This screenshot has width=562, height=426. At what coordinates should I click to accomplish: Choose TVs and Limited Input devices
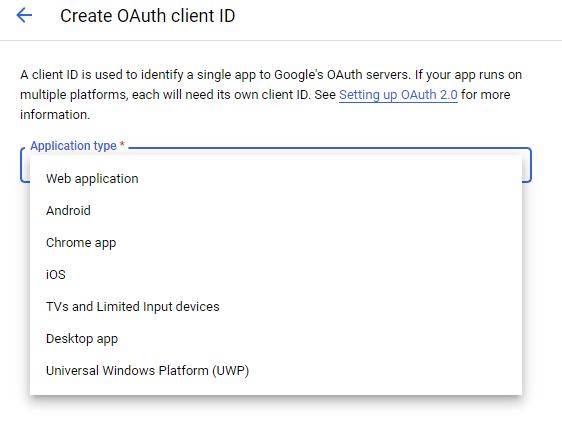[x=276, y=307]
